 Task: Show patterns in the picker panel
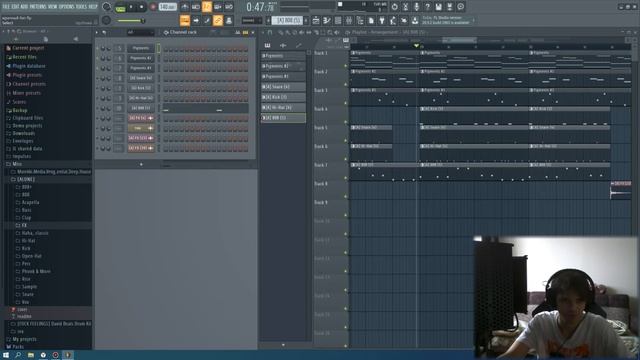point(267,45)
